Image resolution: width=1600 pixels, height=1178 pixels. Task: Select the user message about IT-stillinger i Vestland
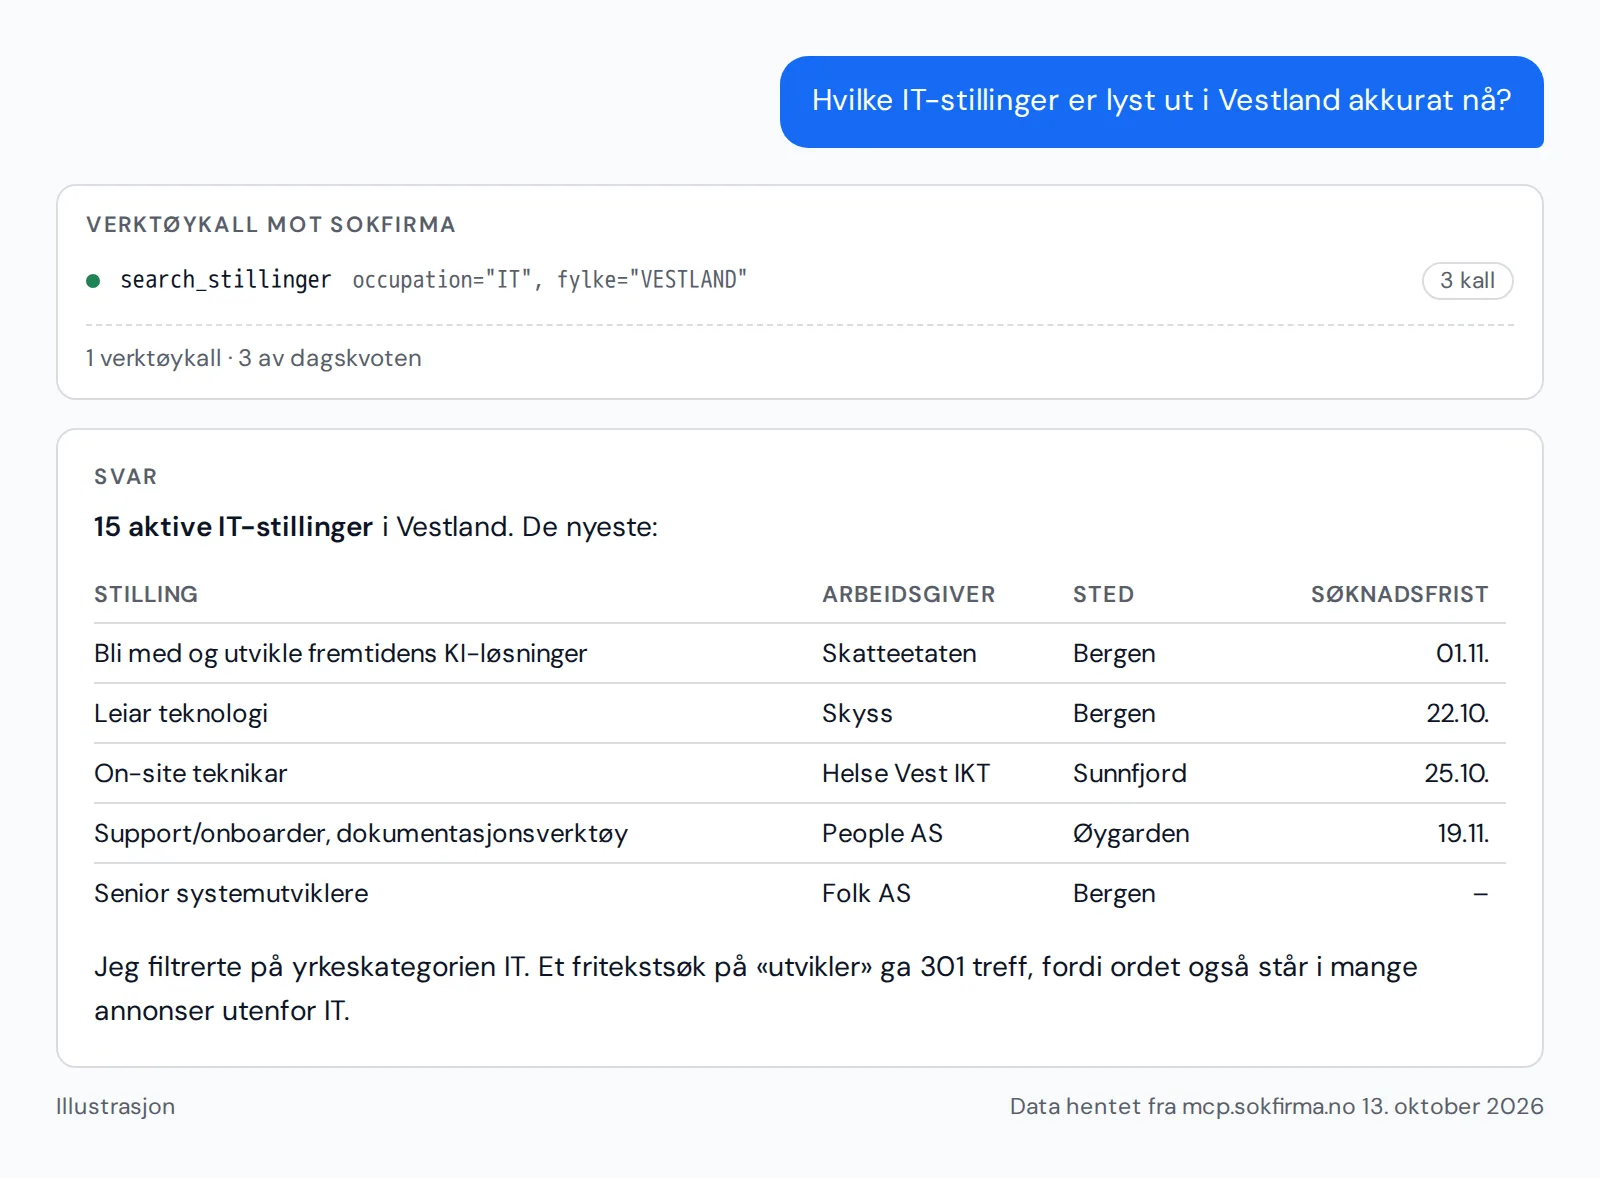coord(1161,101)
